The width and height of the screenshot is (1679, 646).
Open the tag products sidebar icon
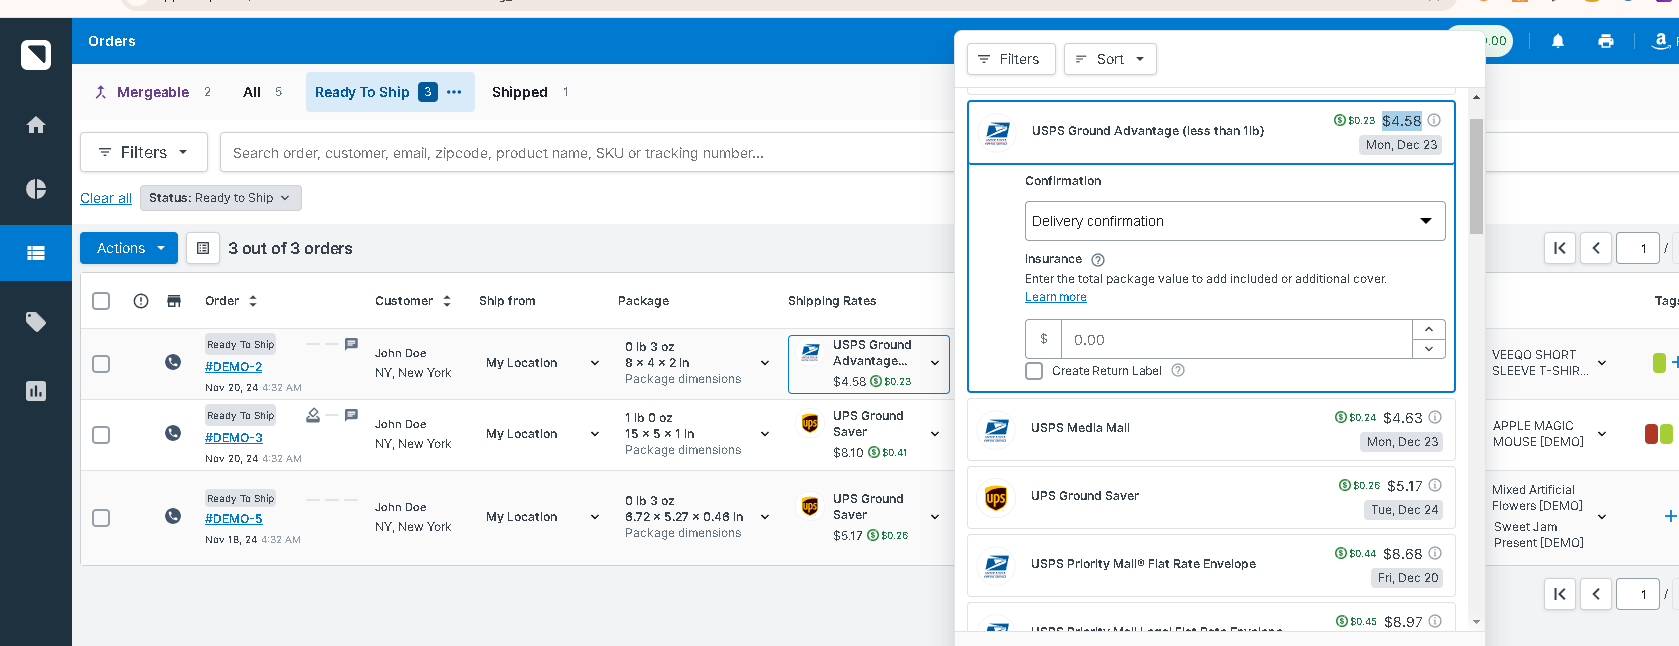(36, 321)
